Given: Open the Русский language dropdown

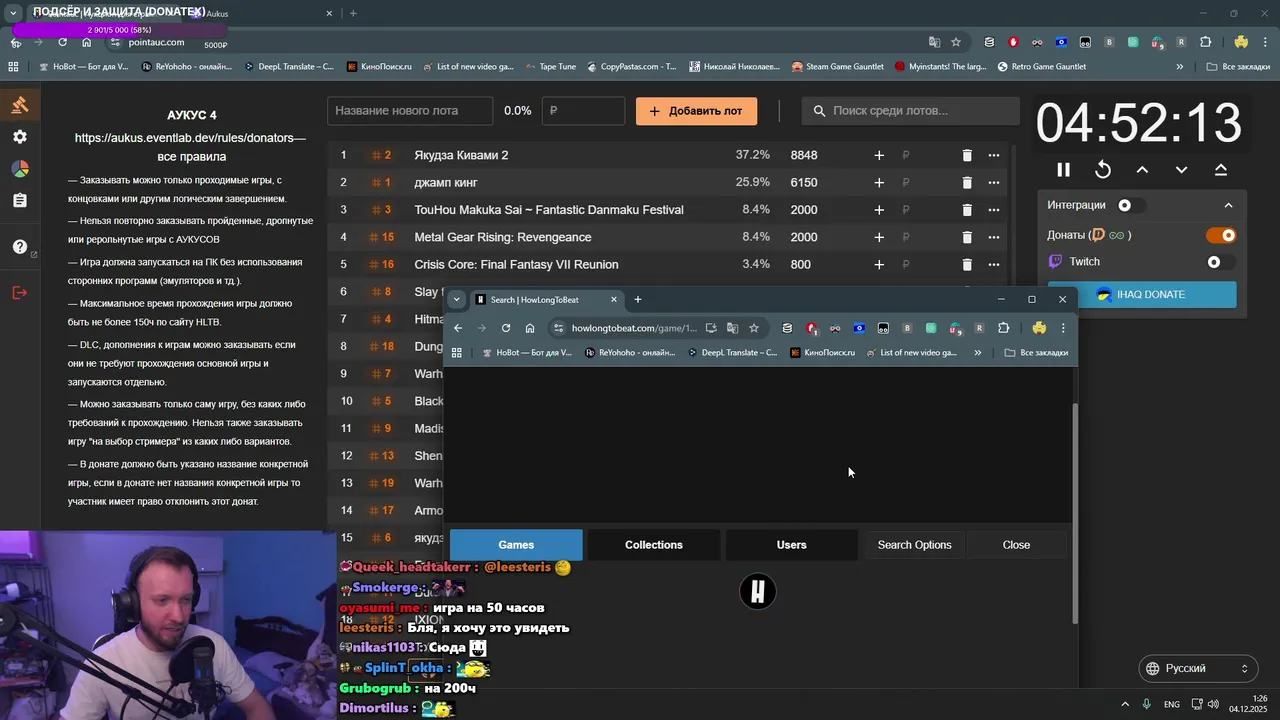Looking at the screenshot, I should pyautogui.click(x=1198, y=668).
